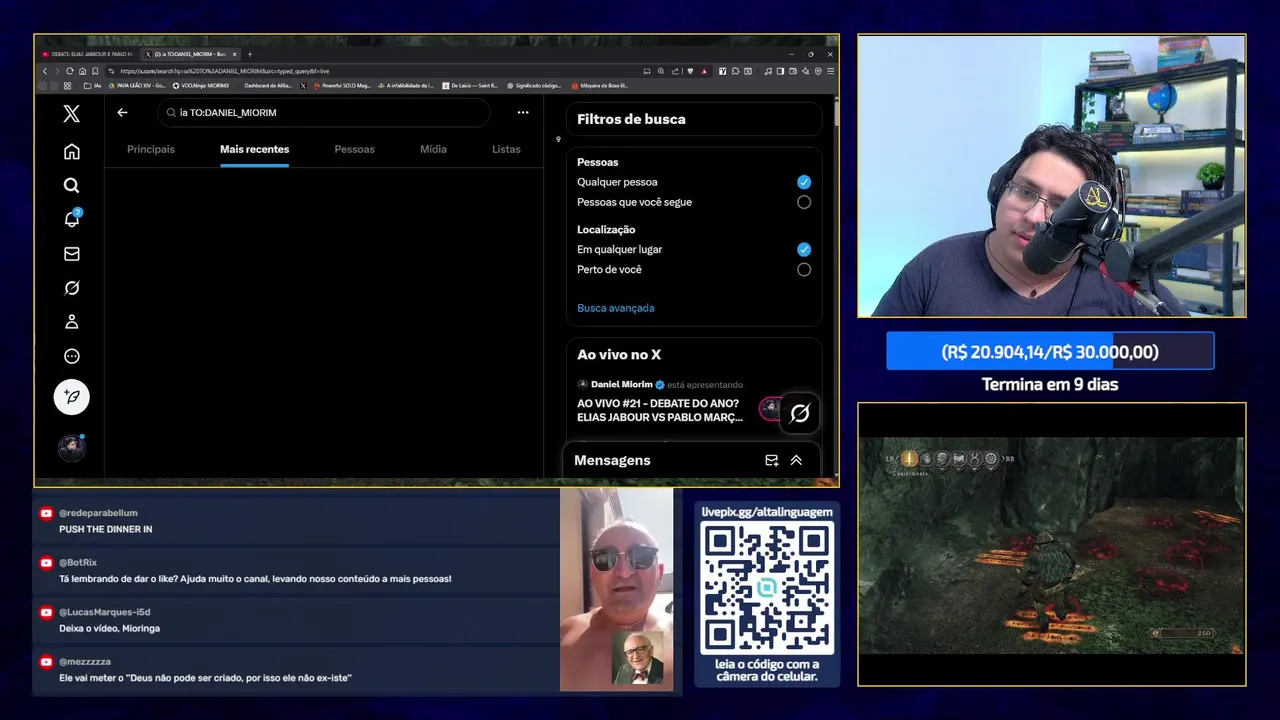1280x720 pixels.
Task: Click @BotRix chat username
Action: click(x=78, y=563)
